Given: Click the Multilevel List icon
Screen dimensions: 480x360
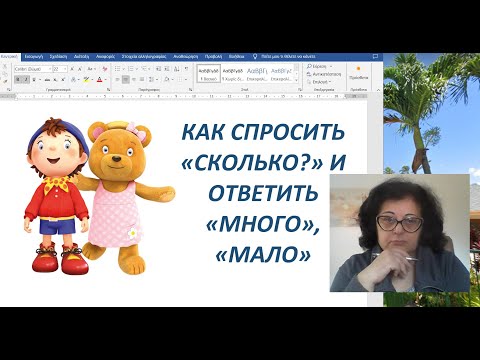Looking at the screenshot, I should (x=144, y=69).
